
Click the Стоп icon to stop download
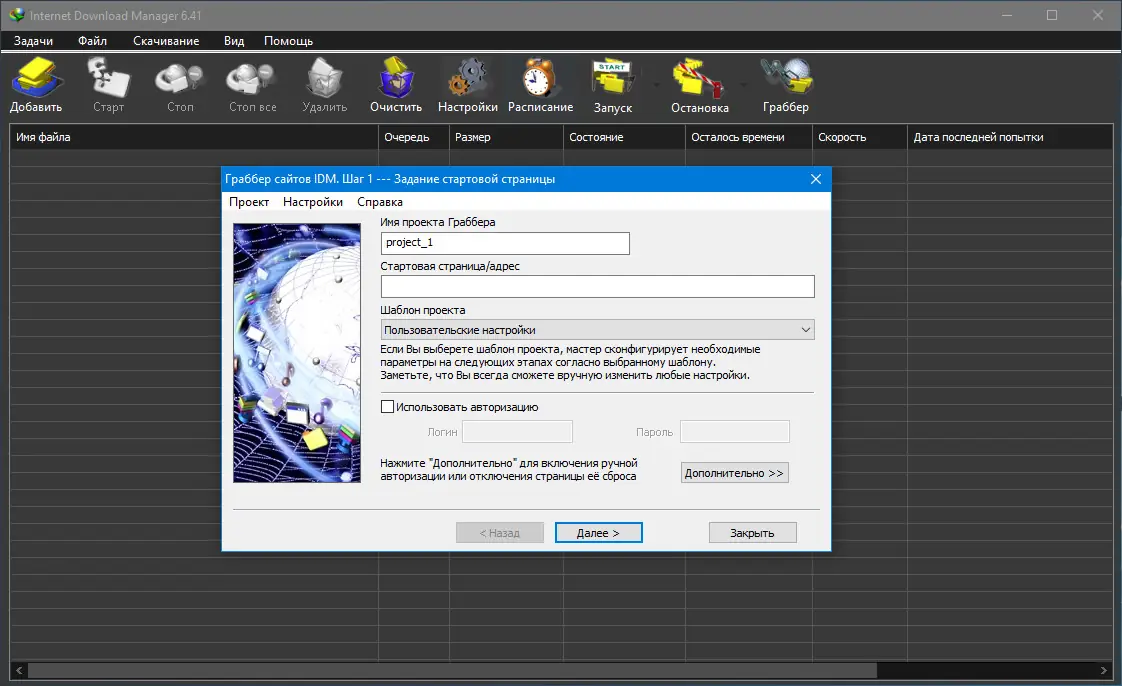click(179, 82)
